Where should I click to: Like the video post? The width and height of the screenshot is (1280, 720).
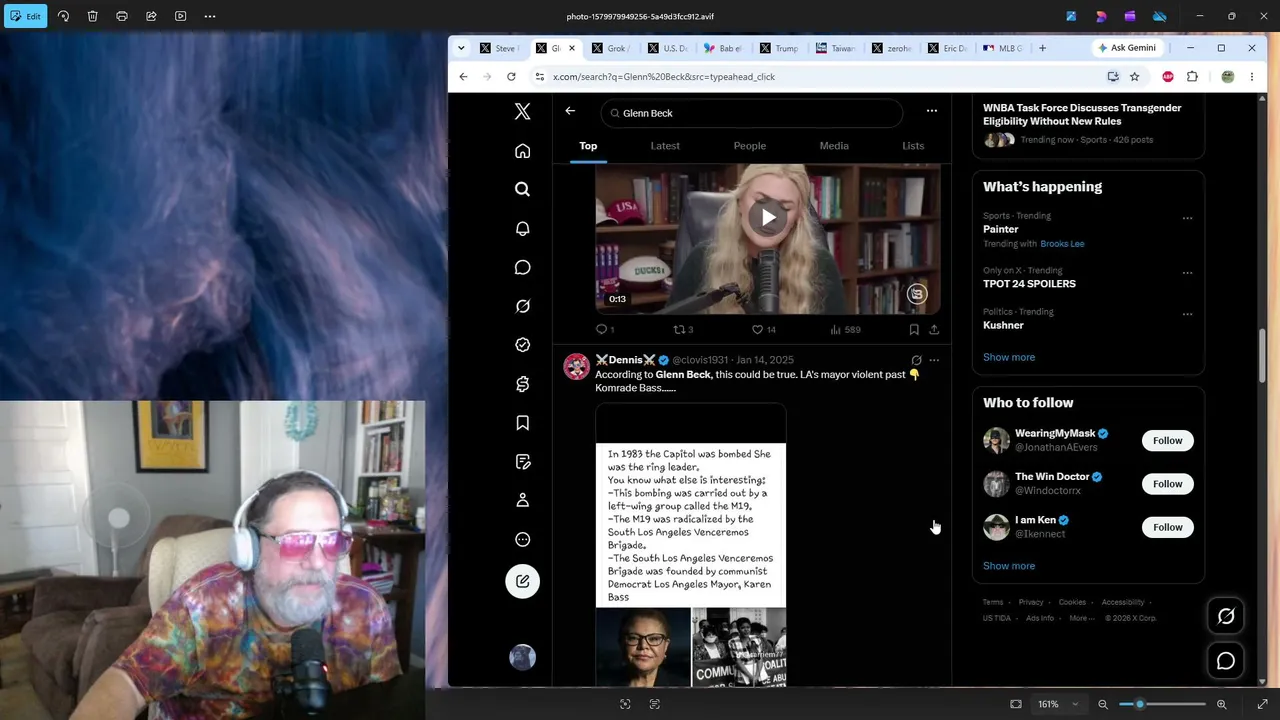click(763, 329)
